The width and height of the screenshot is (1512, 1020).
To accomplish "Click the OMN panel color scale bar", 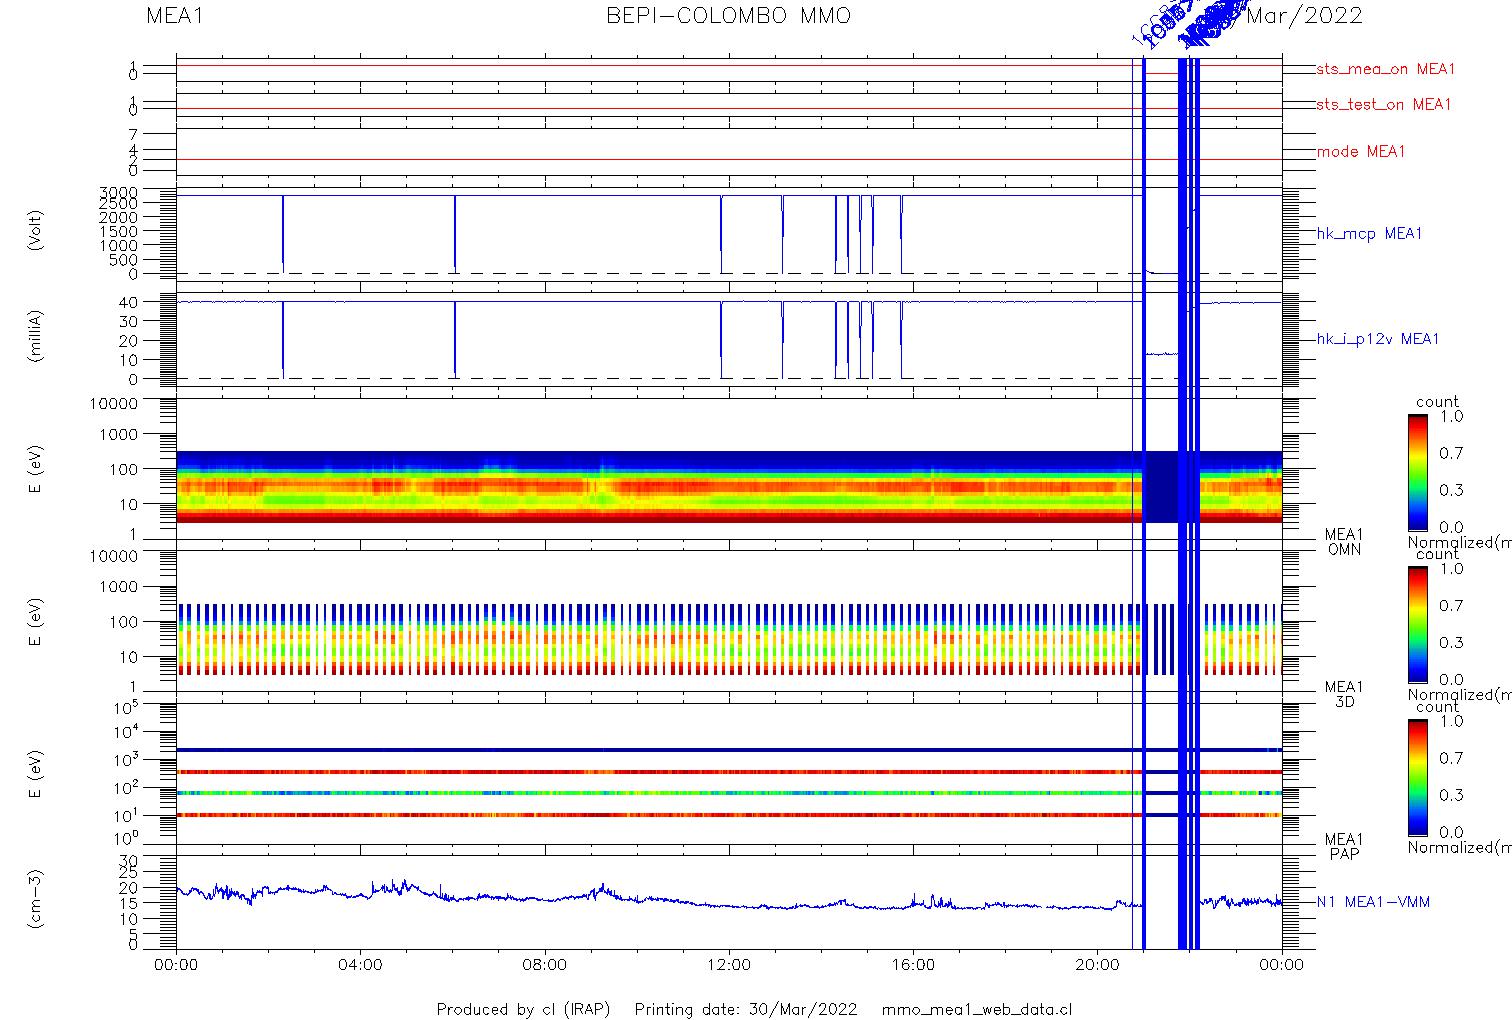I will coord(1418,472).
